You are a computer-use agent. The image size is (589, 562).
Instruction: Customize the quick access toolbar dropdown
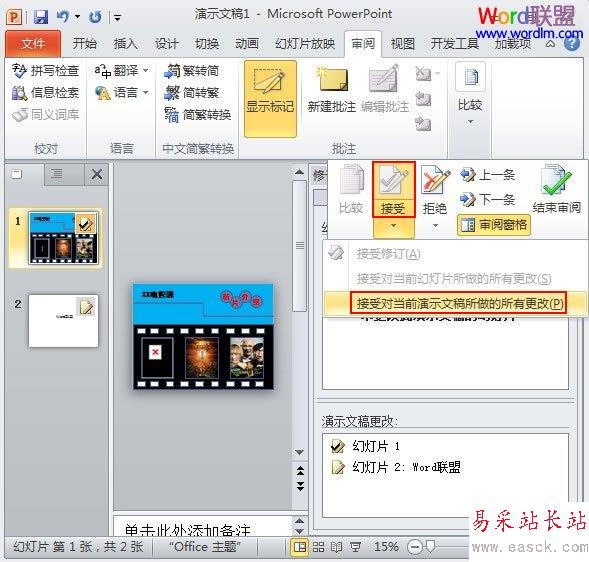pyautogui.click(x=117, y=17)
